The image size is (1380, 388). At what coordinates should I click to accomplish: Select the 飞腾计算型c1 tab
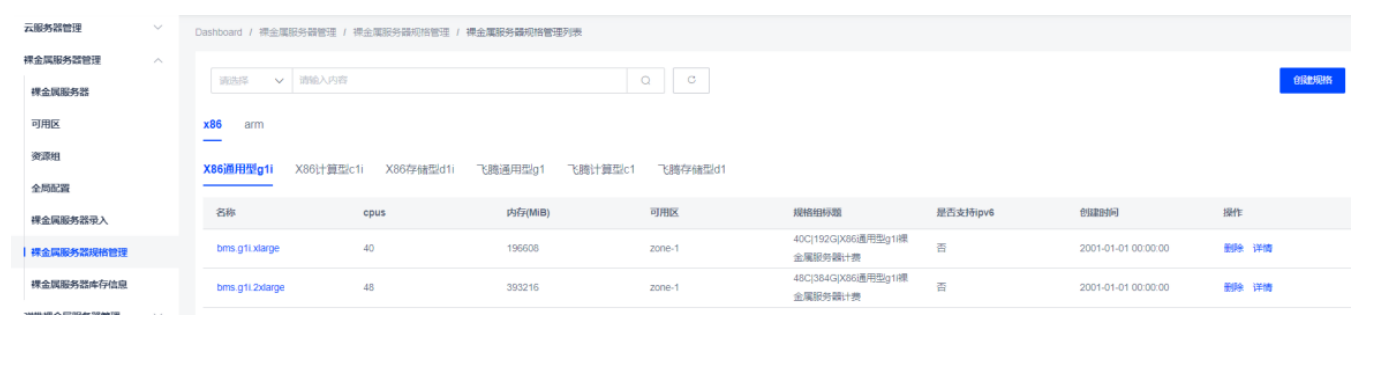point(601,170)
